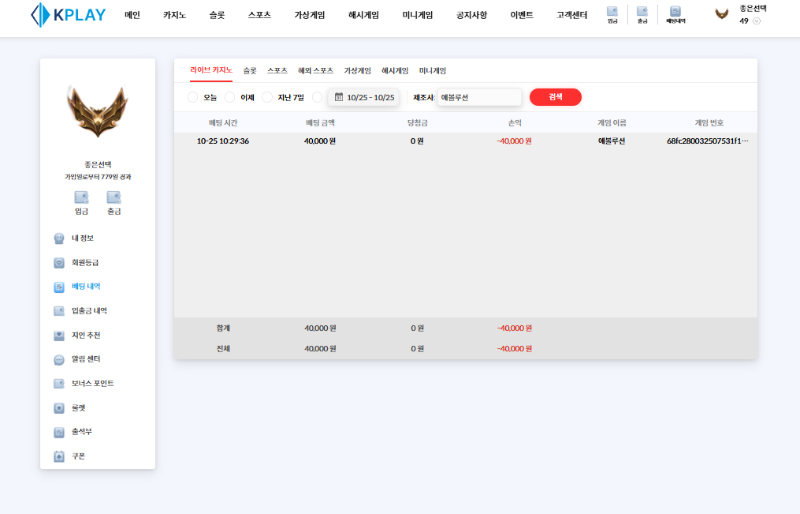The height and width of the screenshot is (514, 800).
Task: Click the 내 정보 profile icon
Action: point(60,238)
